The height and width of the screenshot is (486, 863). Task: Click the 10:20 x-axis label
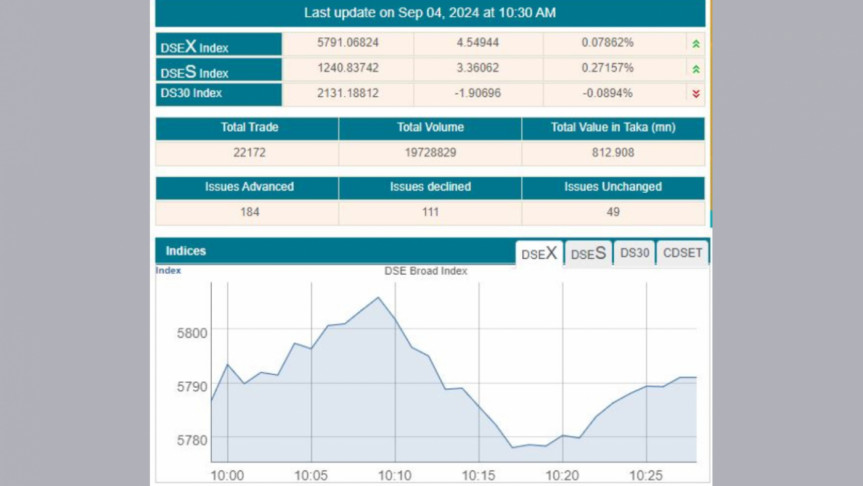coord(562,475)
